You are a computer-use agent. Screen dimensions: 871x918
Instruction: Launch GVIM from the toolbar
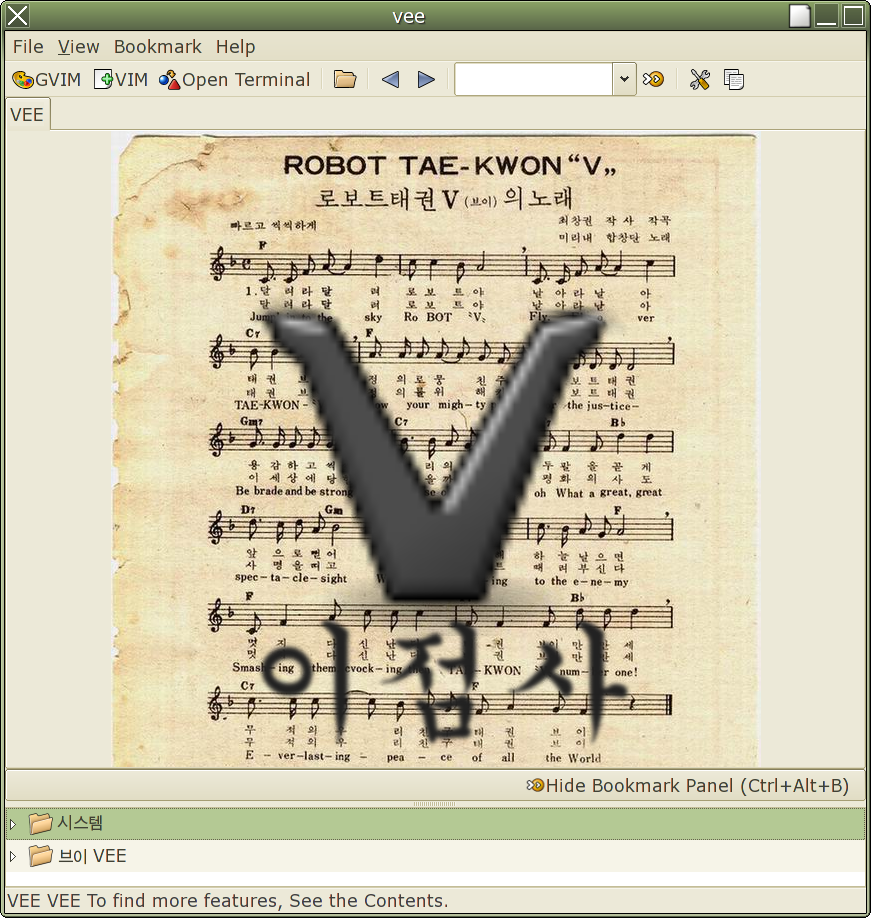click(46, 80)
